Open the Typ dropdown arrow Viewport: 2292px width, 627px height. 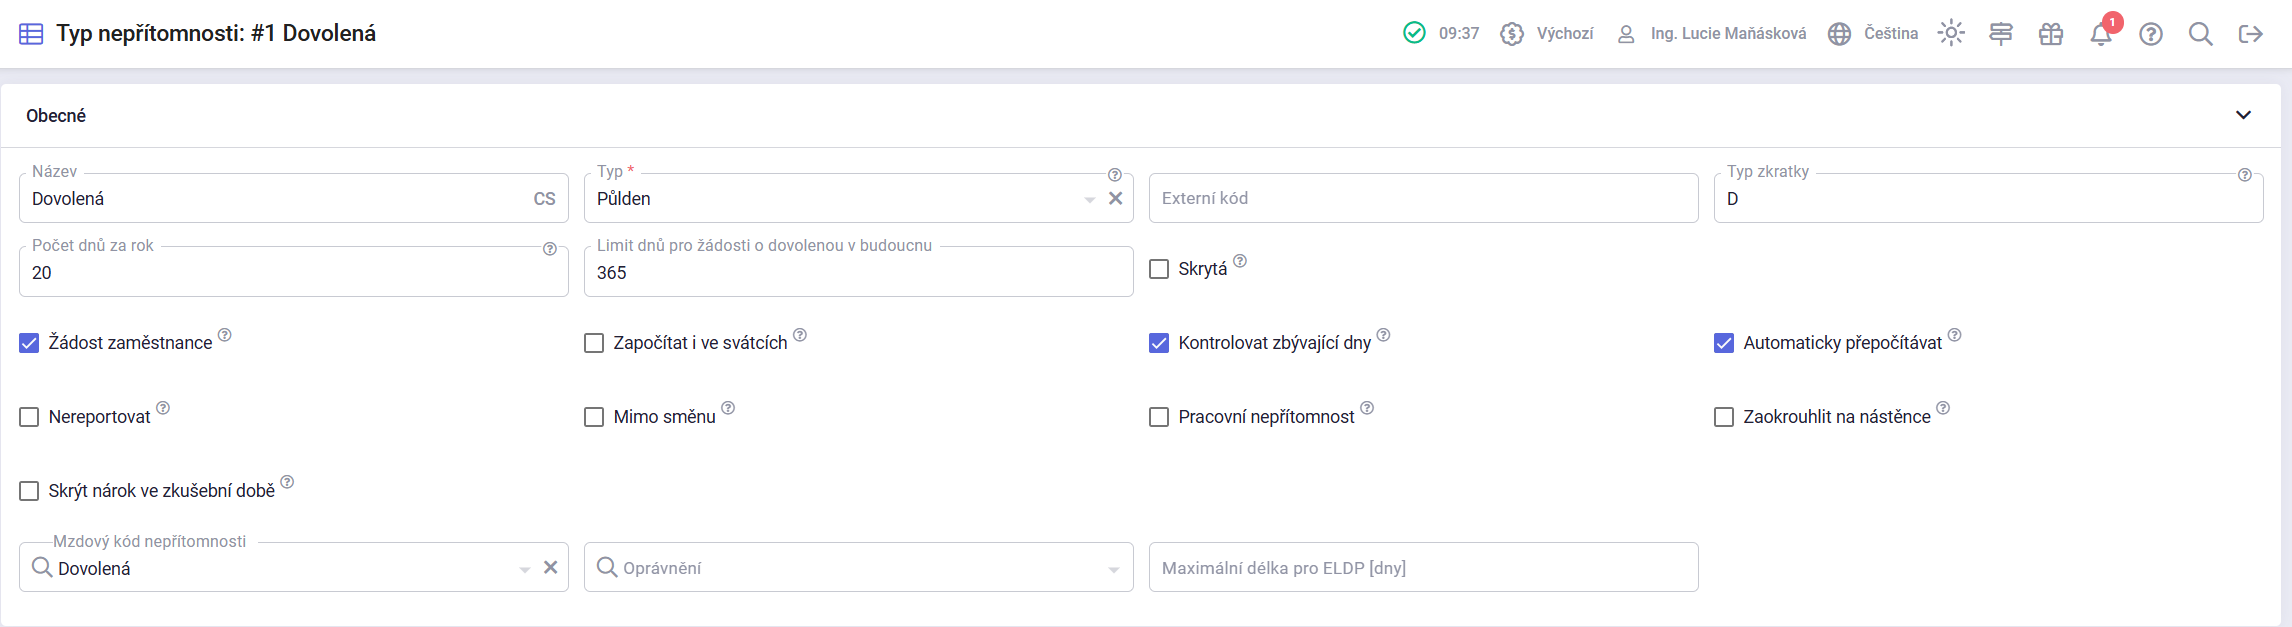click(1090, 199)
